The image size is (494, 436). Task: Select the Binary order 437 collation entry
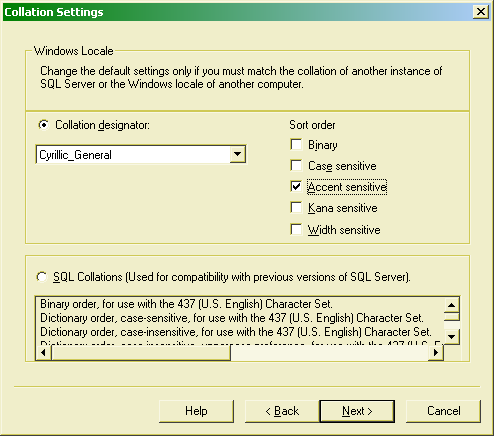pos(186,304)
